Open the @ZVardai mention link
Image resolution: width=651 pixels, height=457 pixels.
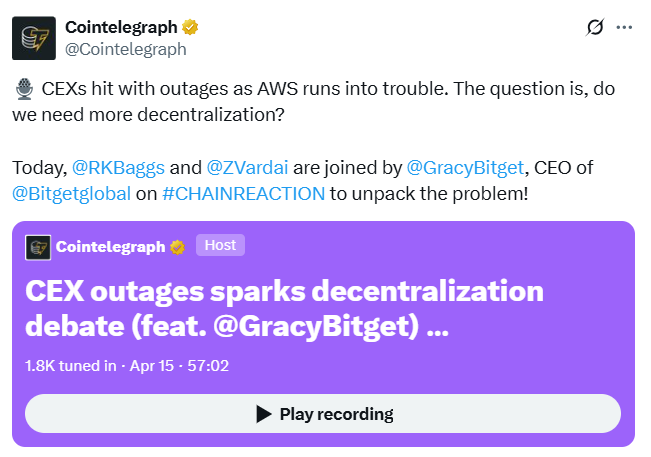pos(245,166)
